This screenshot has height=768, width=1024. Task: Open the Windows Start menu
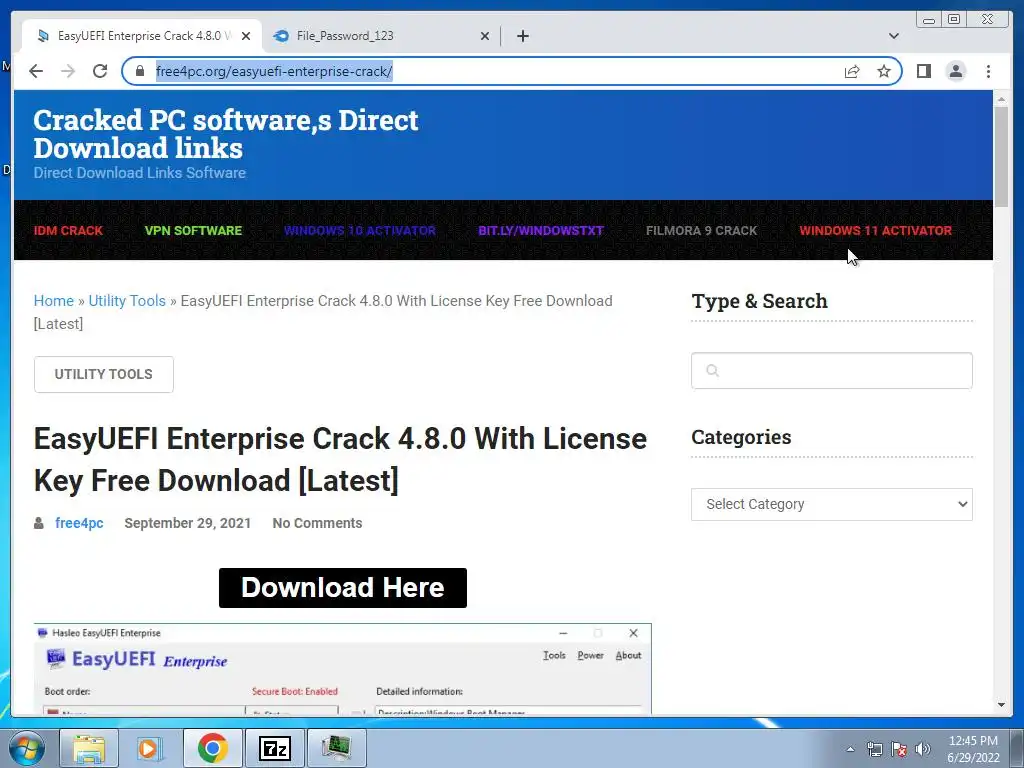(x=26, y=748)
